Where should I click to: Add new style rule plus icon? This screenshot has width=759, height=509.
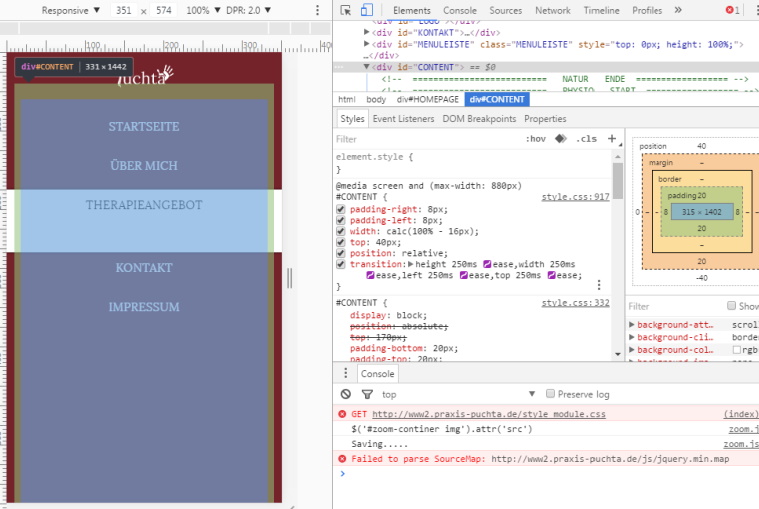tap(612, 139)
